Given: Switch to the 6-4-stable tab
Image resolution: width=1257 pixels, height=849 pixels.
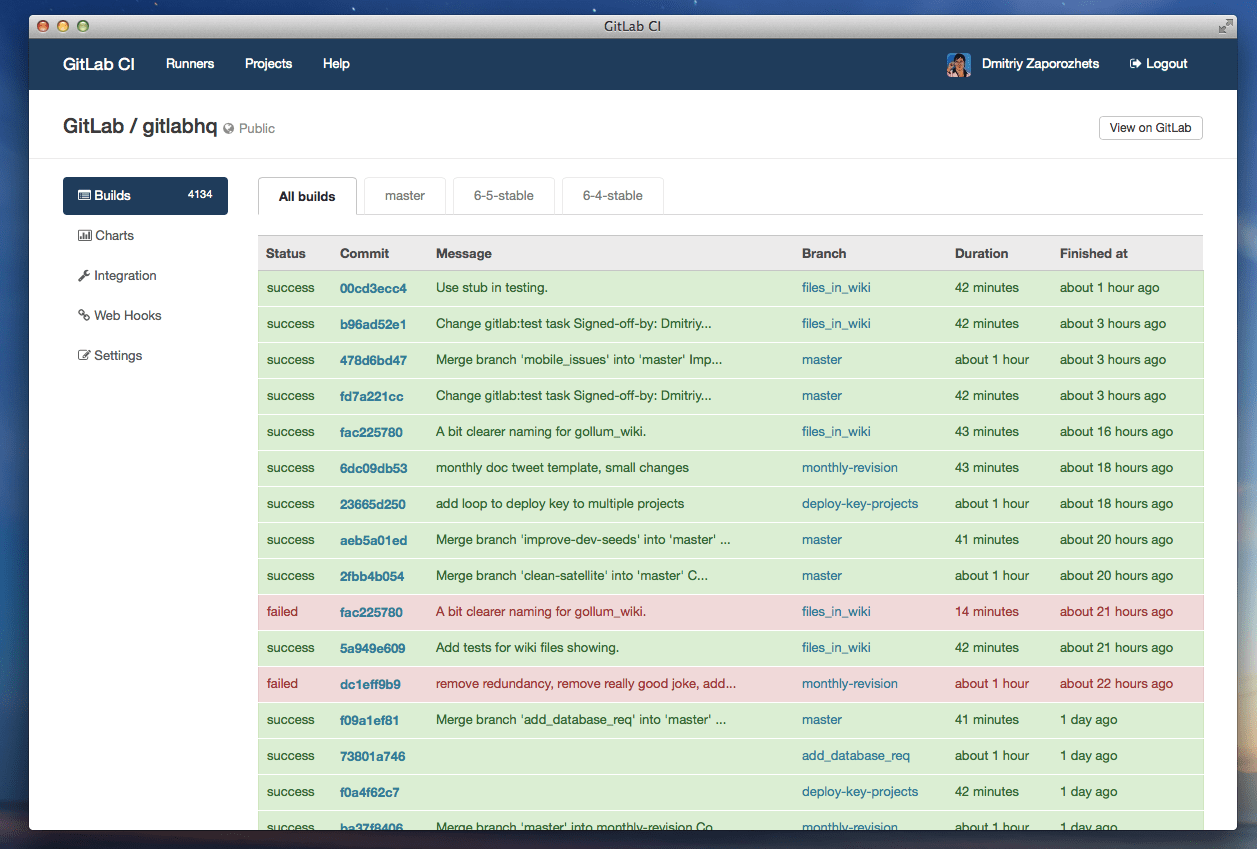Looking at the screenshot, I should coord(612,196).
